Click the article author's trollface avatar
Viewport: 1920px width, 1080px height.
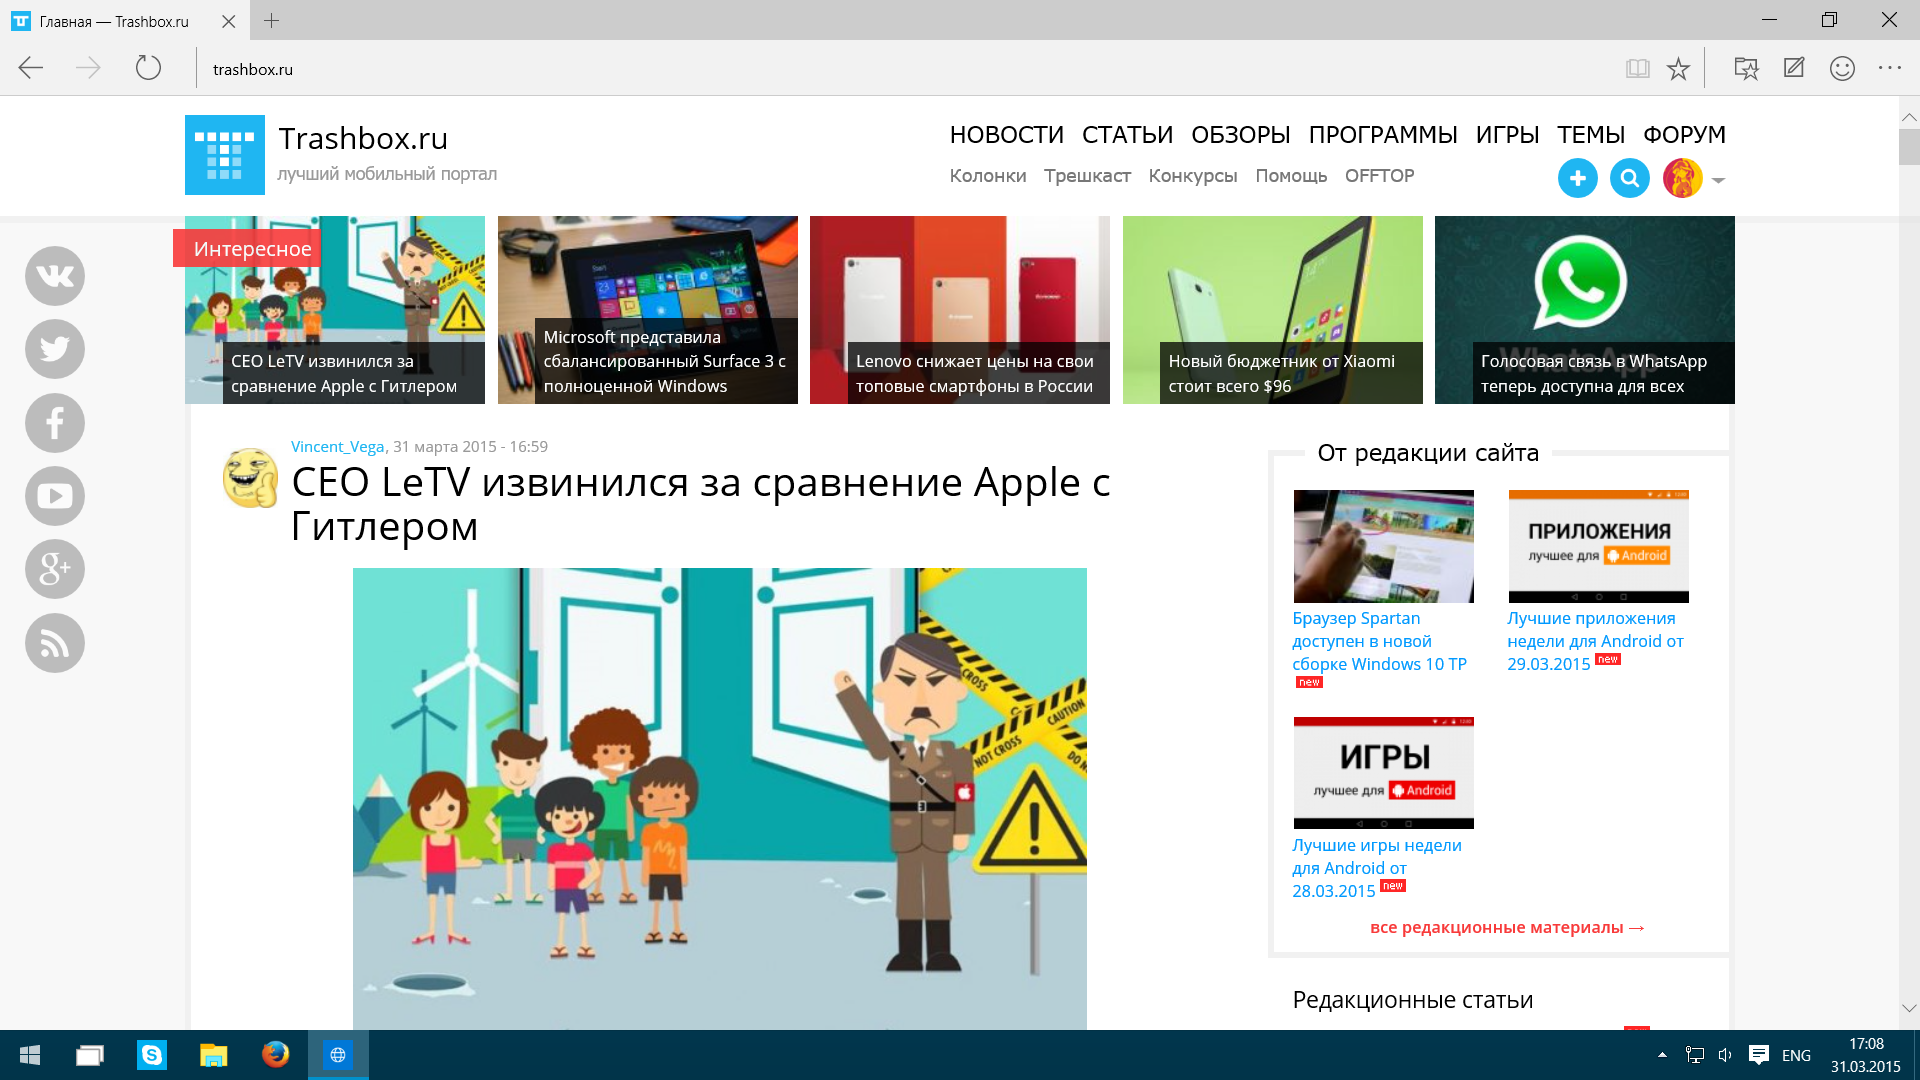pyautogui.click(x=250, y=478)
